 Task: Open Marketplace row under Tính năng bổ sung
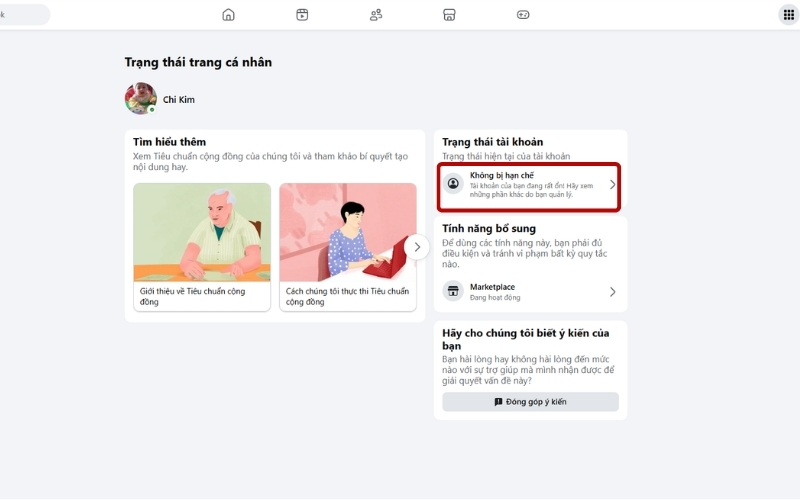[530, 292]
